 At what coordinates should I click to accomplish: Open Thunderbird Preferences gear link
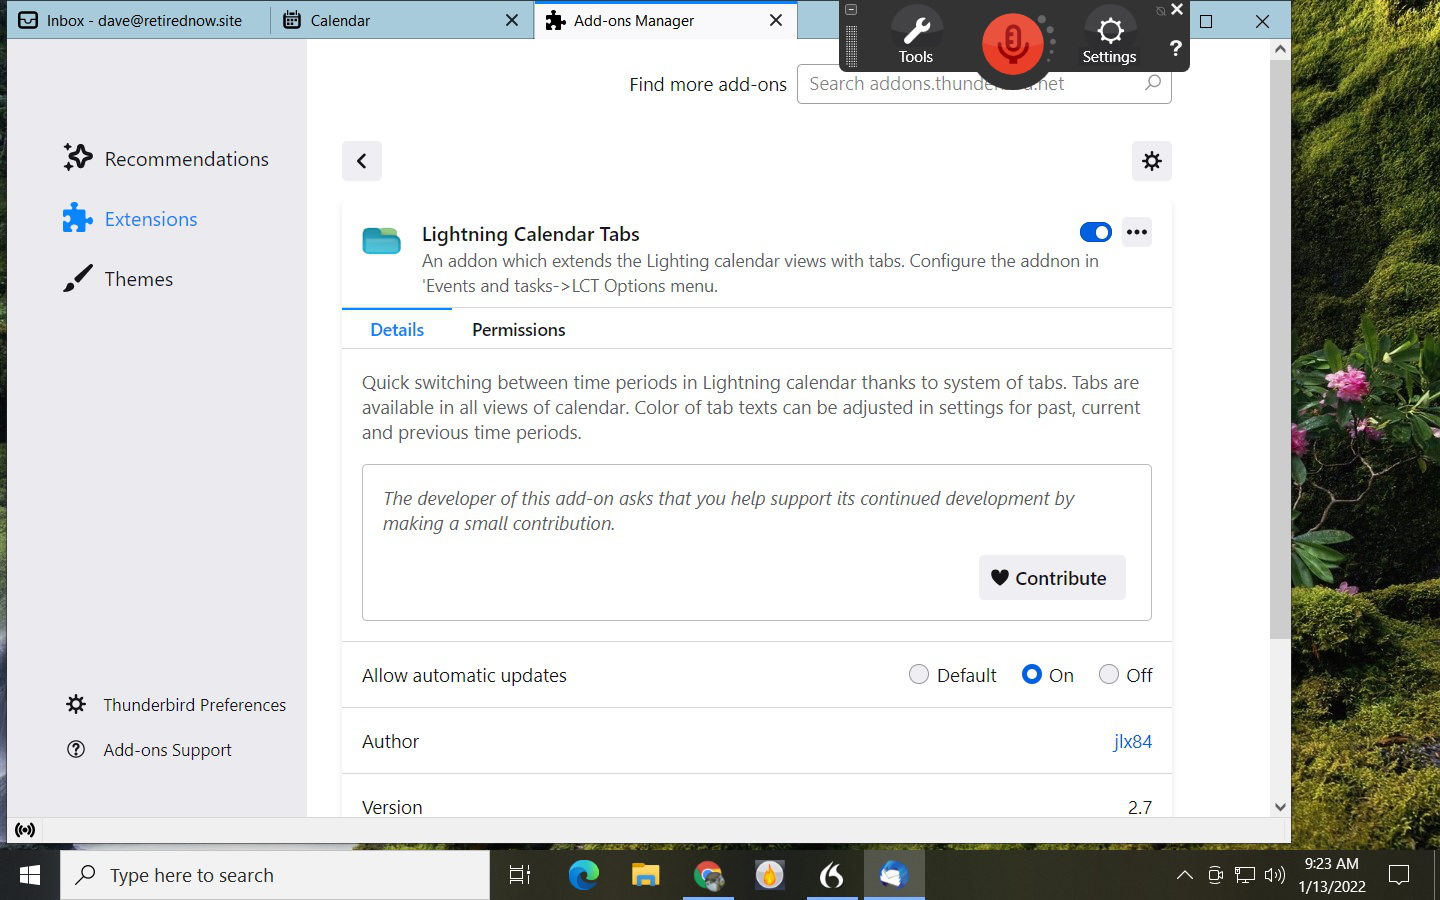[x=176, y=705]
